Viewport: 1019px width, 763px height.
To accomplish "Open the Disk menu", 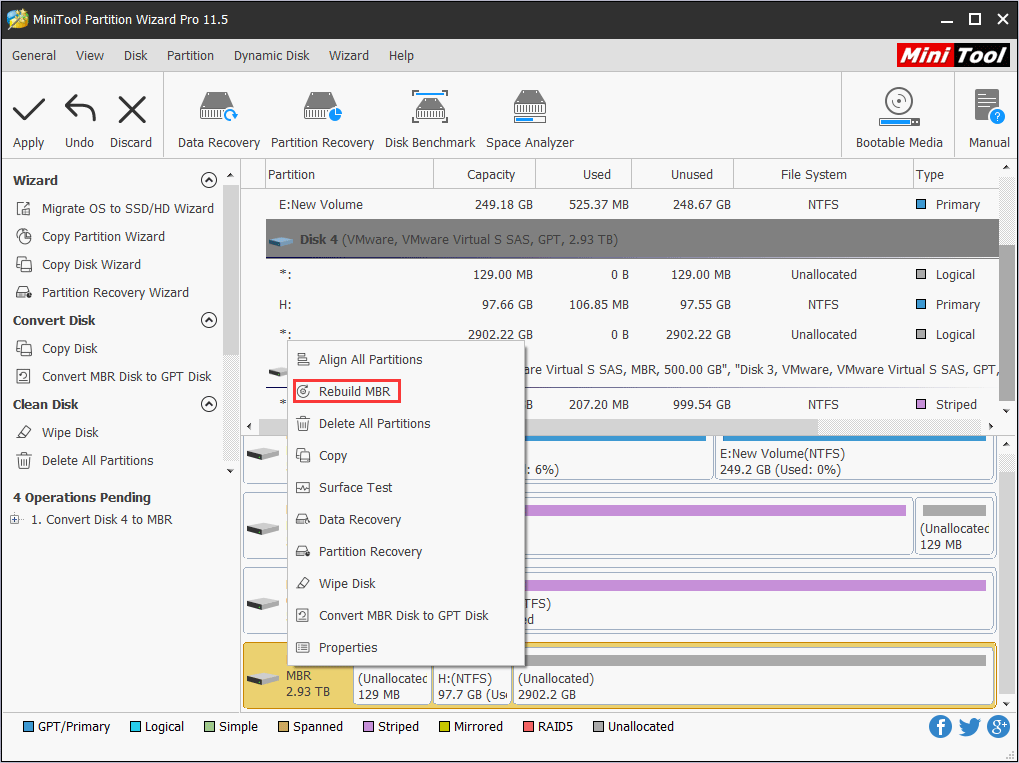I will [136, 56].
